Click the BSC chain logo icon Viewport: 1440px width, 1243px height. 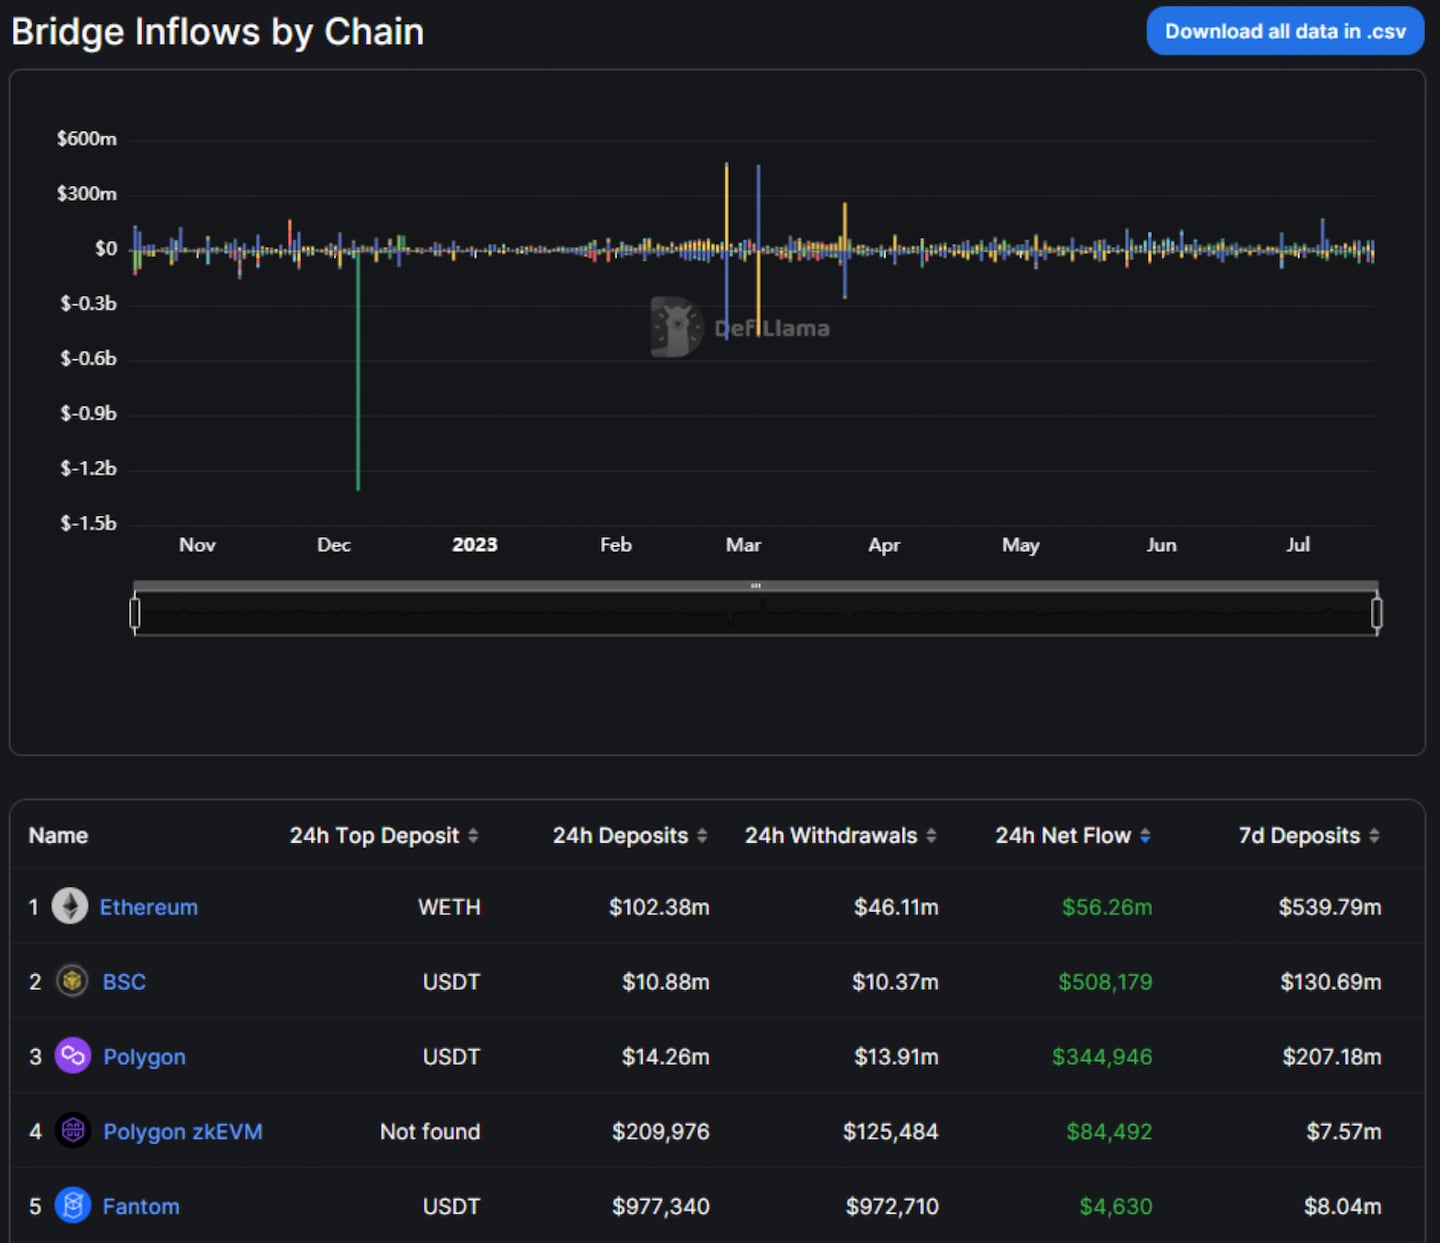pos(72,981)
